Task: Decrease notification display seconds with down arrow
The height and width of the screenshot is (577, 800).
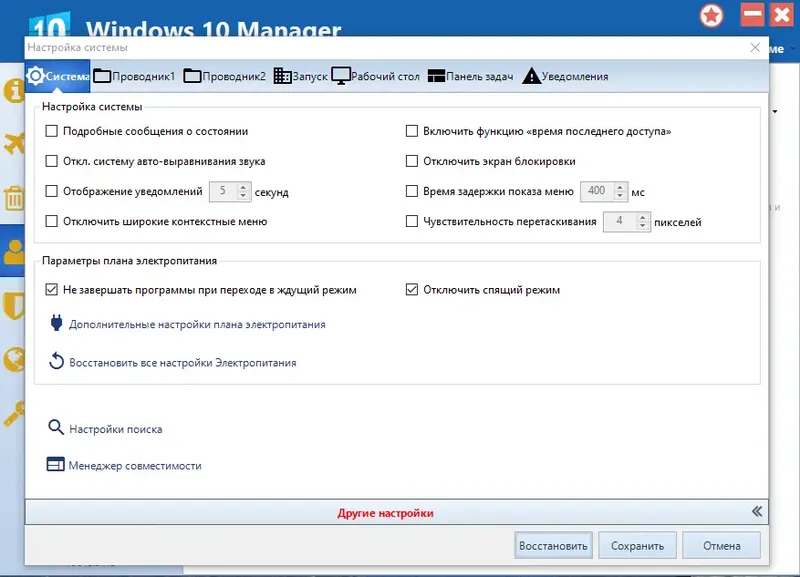Action: click(x=243, y=195)
